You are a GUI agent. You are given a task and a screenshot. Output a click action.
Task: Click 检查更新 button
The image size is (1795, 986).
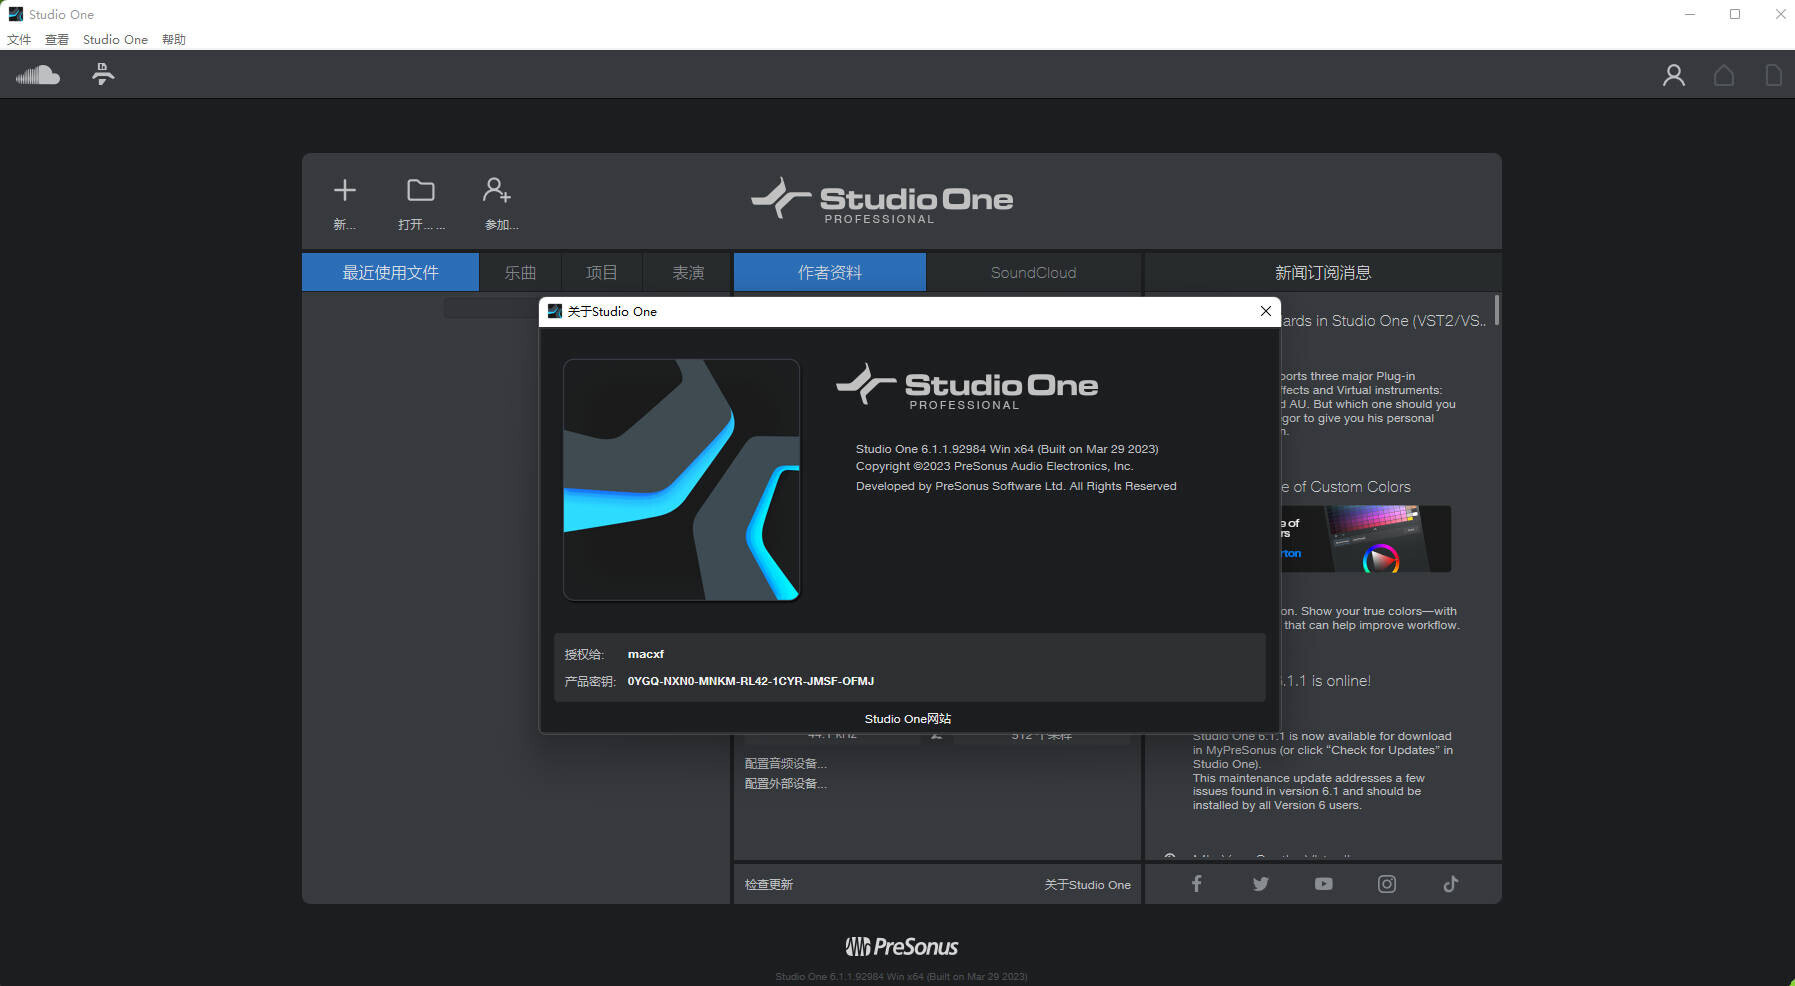[x=769, y=884]
